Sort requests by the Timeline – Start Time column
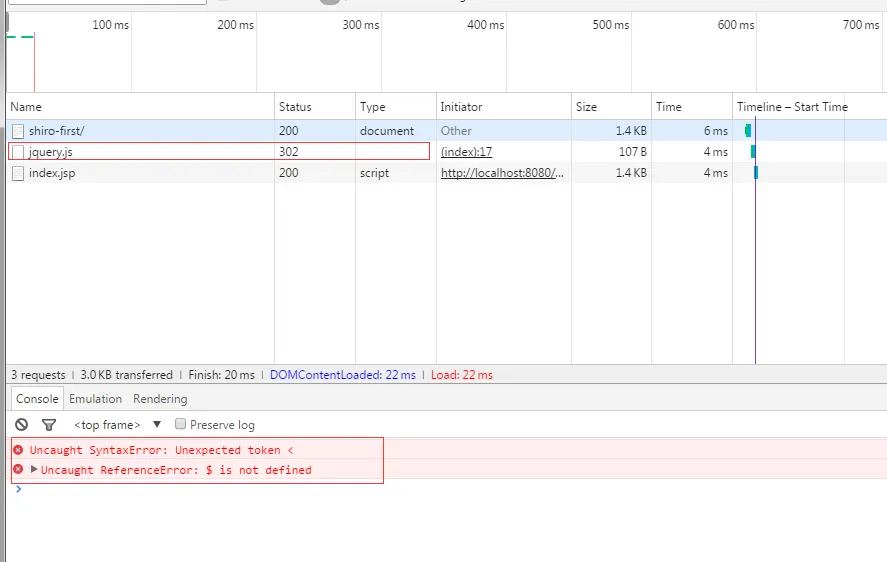This screenshot has width=887, height=562. click(x=791, y=107)
